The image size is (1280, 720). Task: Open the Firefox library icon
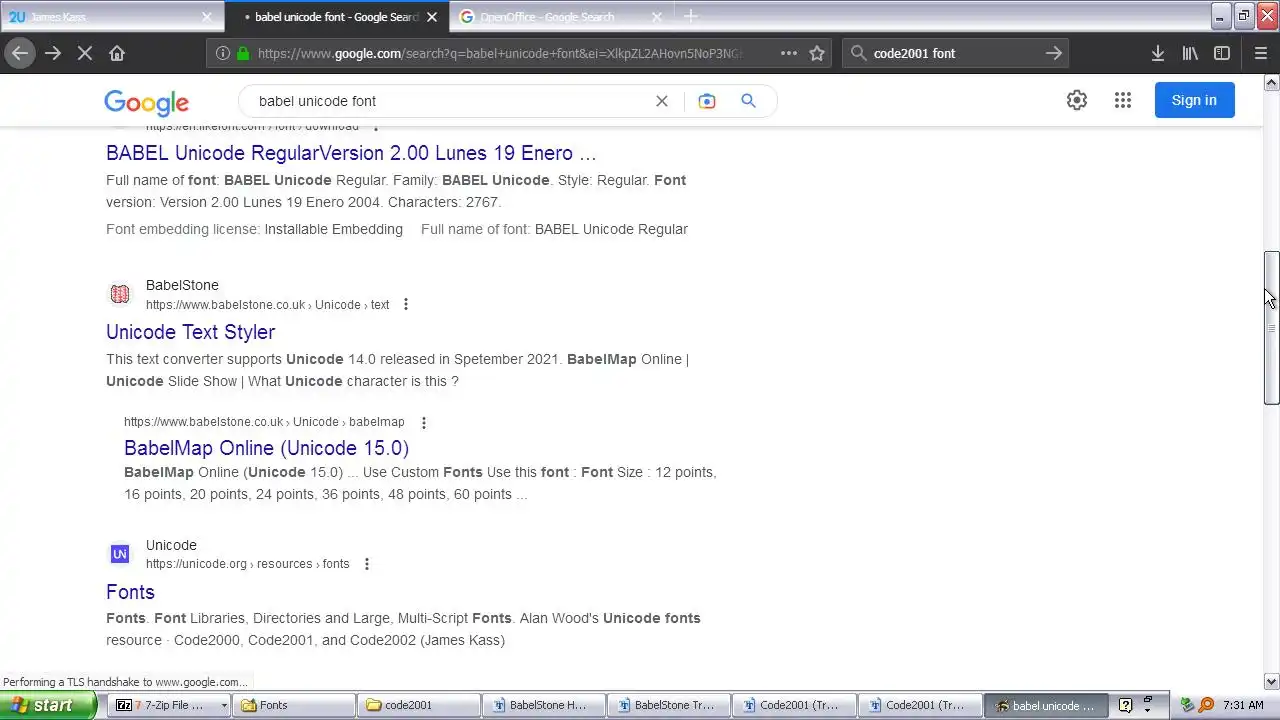1190,53
